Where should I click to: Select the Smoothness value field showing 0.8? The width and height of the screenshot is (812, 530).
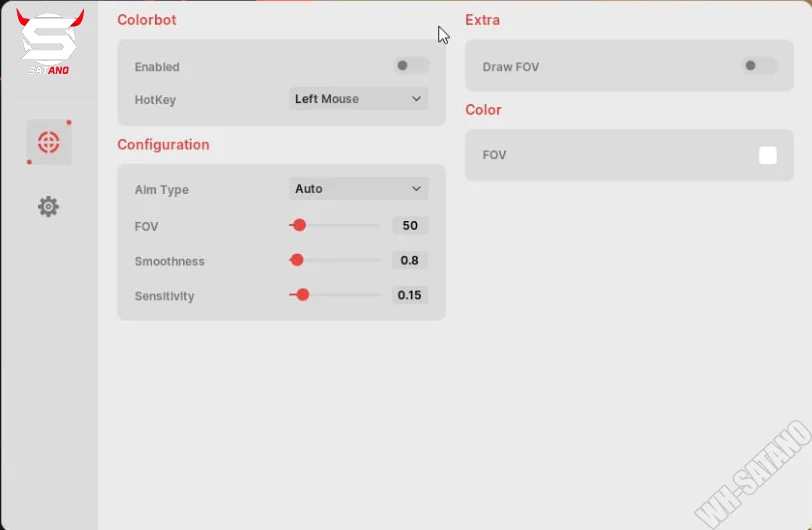coord(410,260)
